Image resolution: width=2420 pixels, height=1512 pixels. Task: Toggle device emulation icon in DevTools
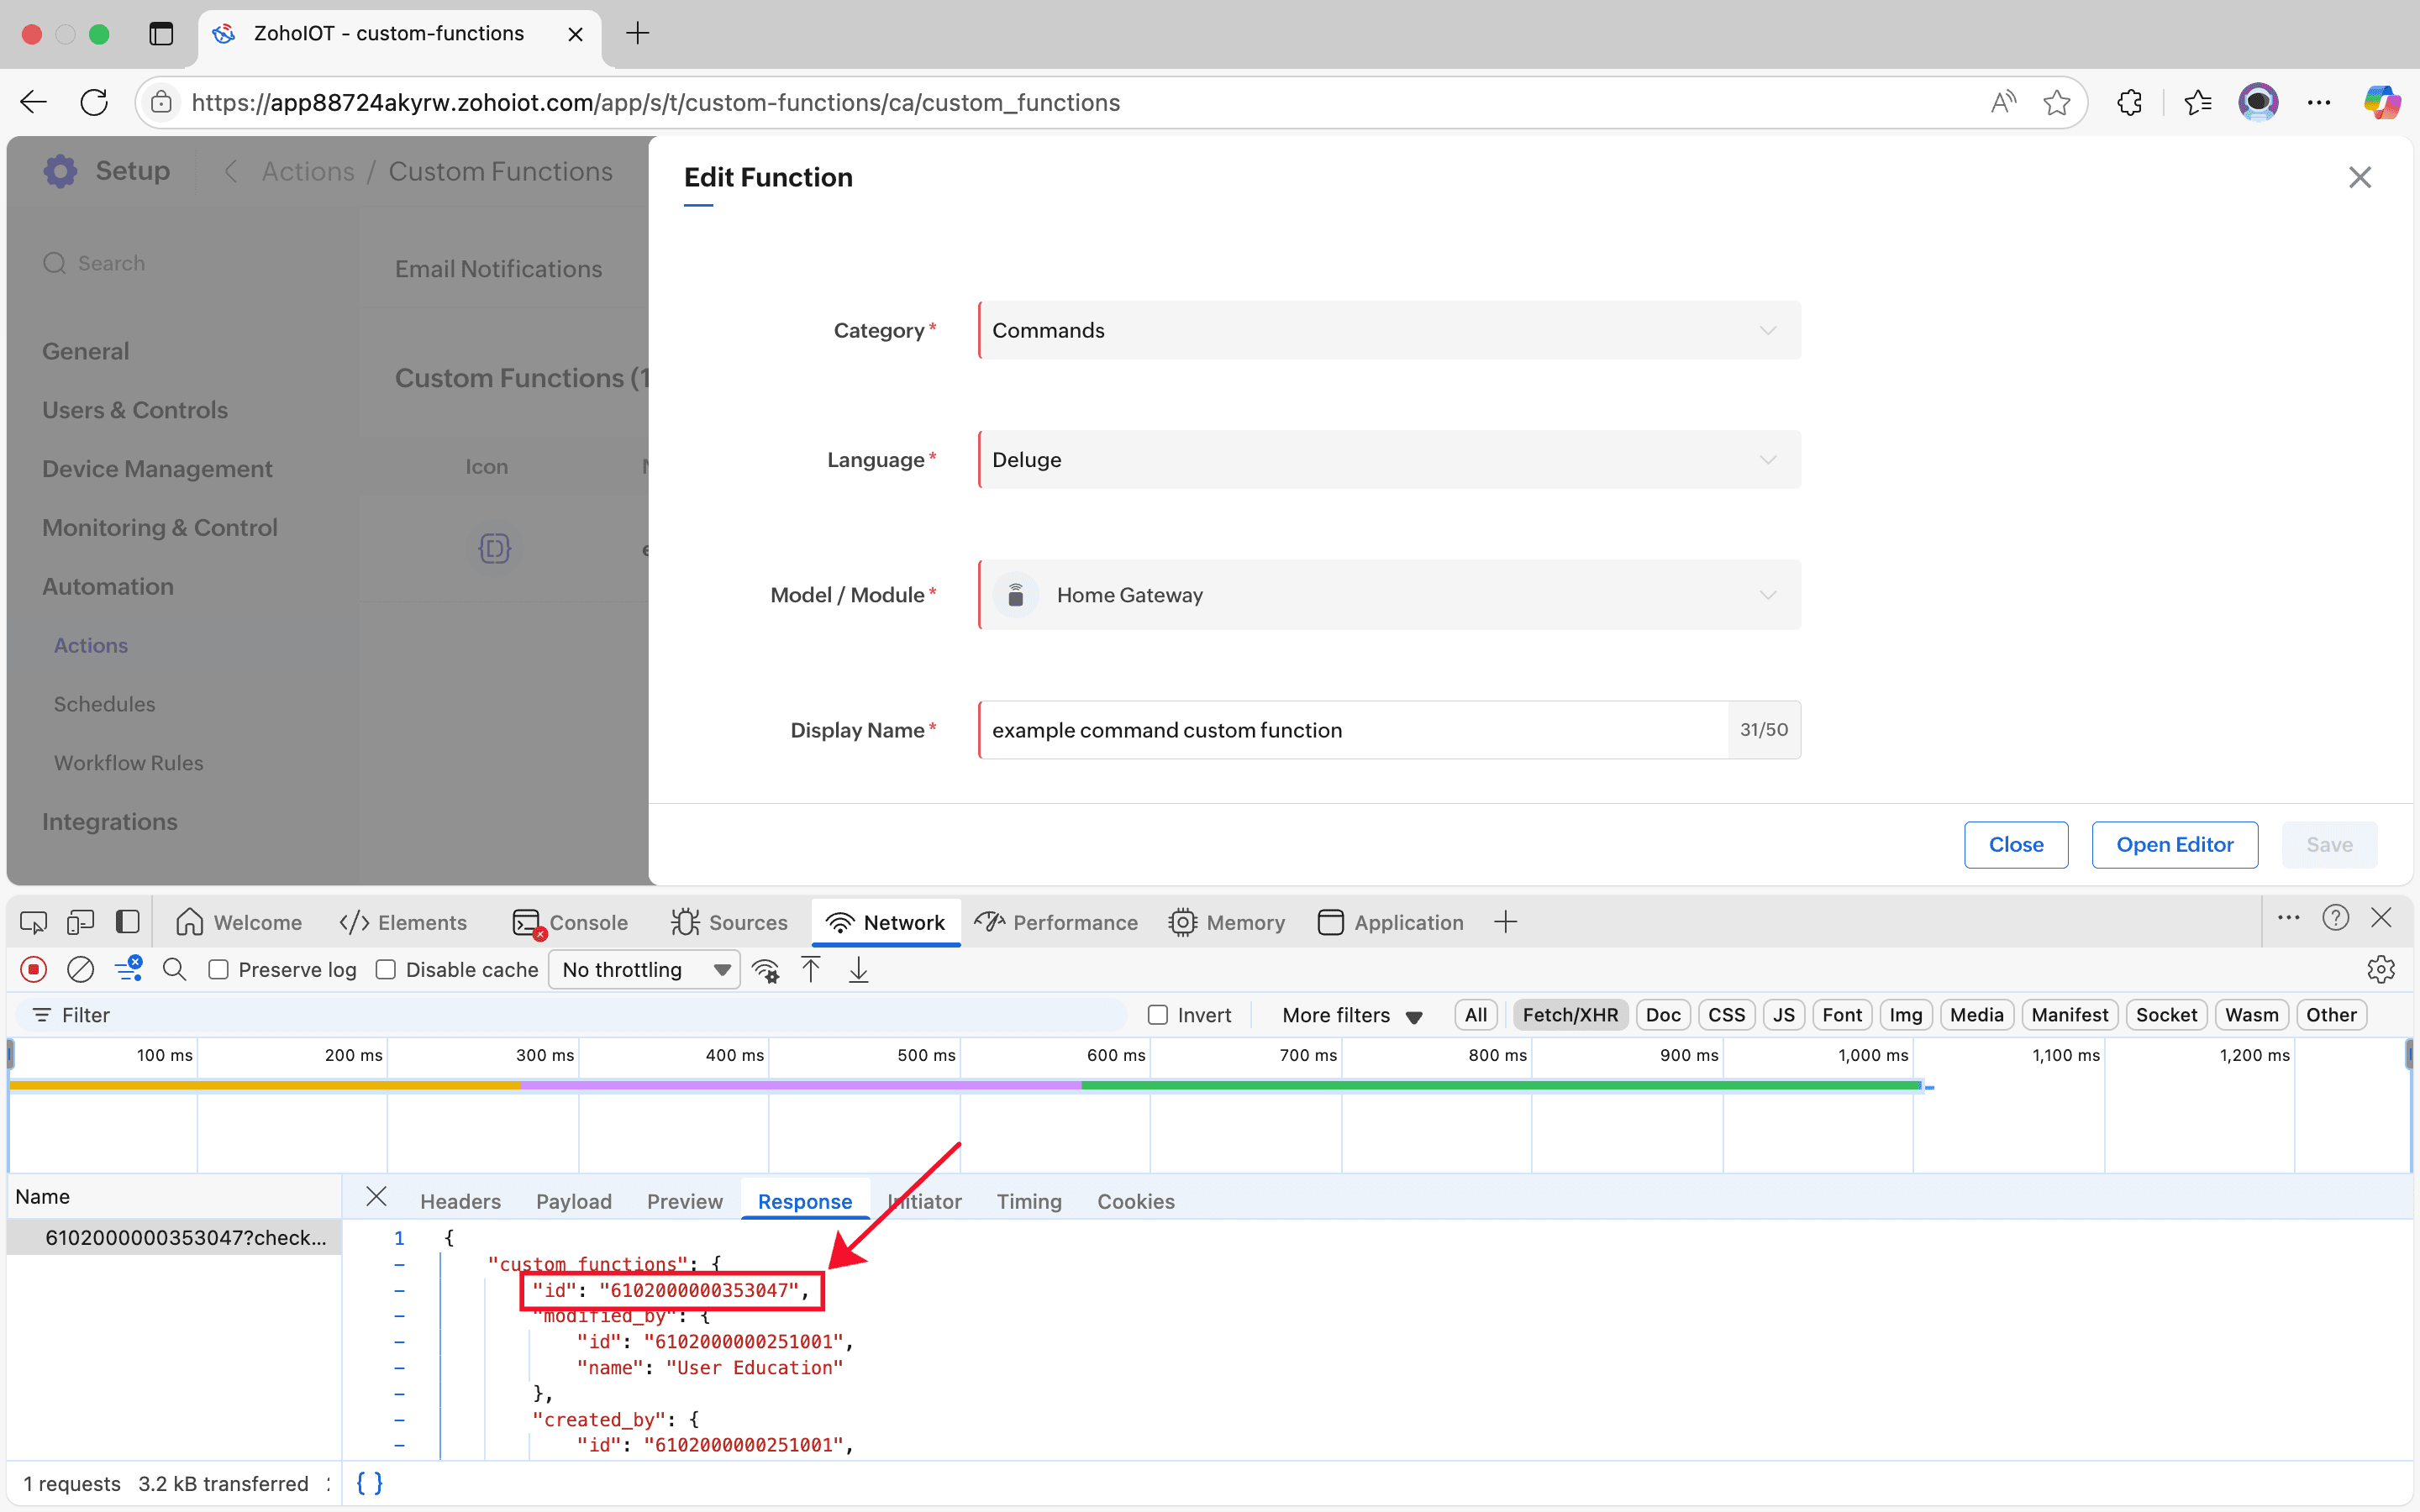80,922
